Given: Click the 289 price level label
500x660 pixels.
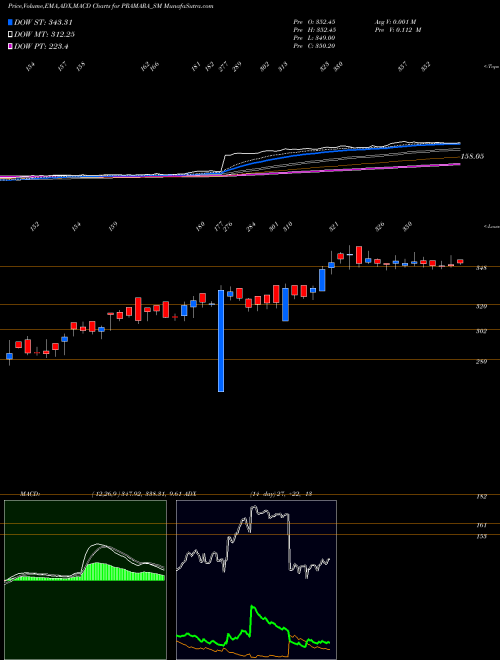Looking at the screenshot, I should (481, 362).
